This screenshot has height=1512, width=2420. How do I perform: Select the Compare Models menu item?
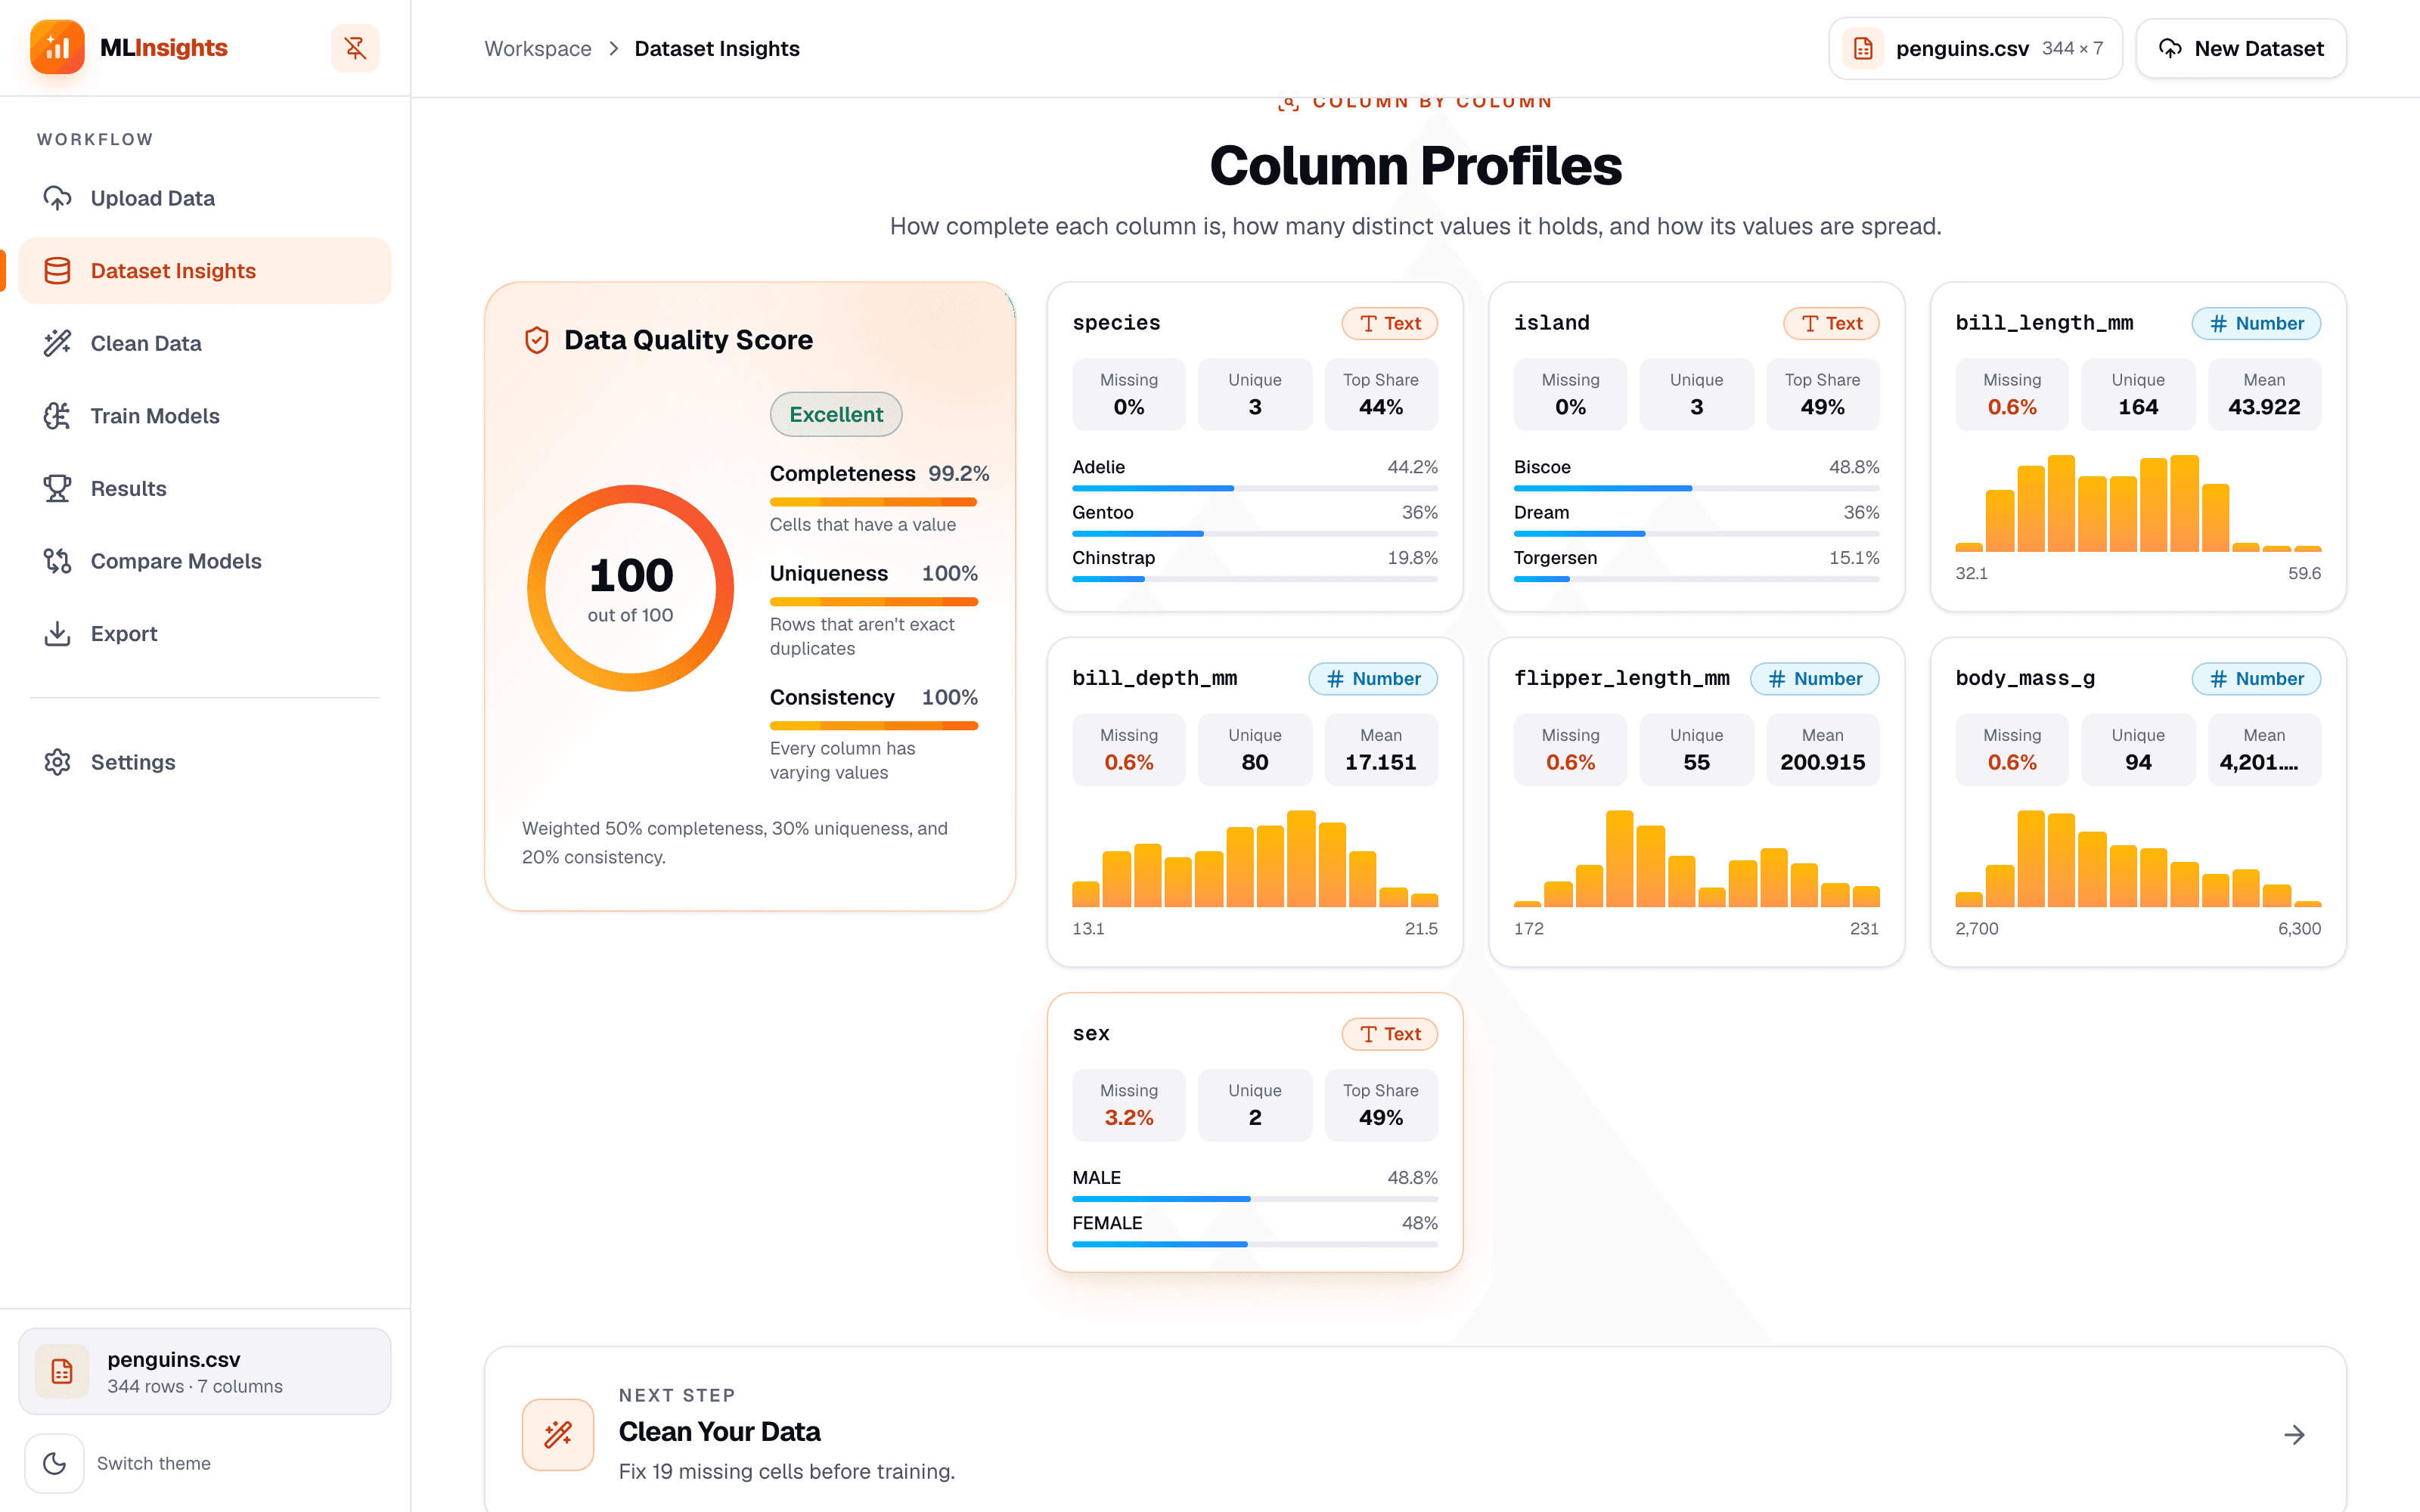(205, 561)
